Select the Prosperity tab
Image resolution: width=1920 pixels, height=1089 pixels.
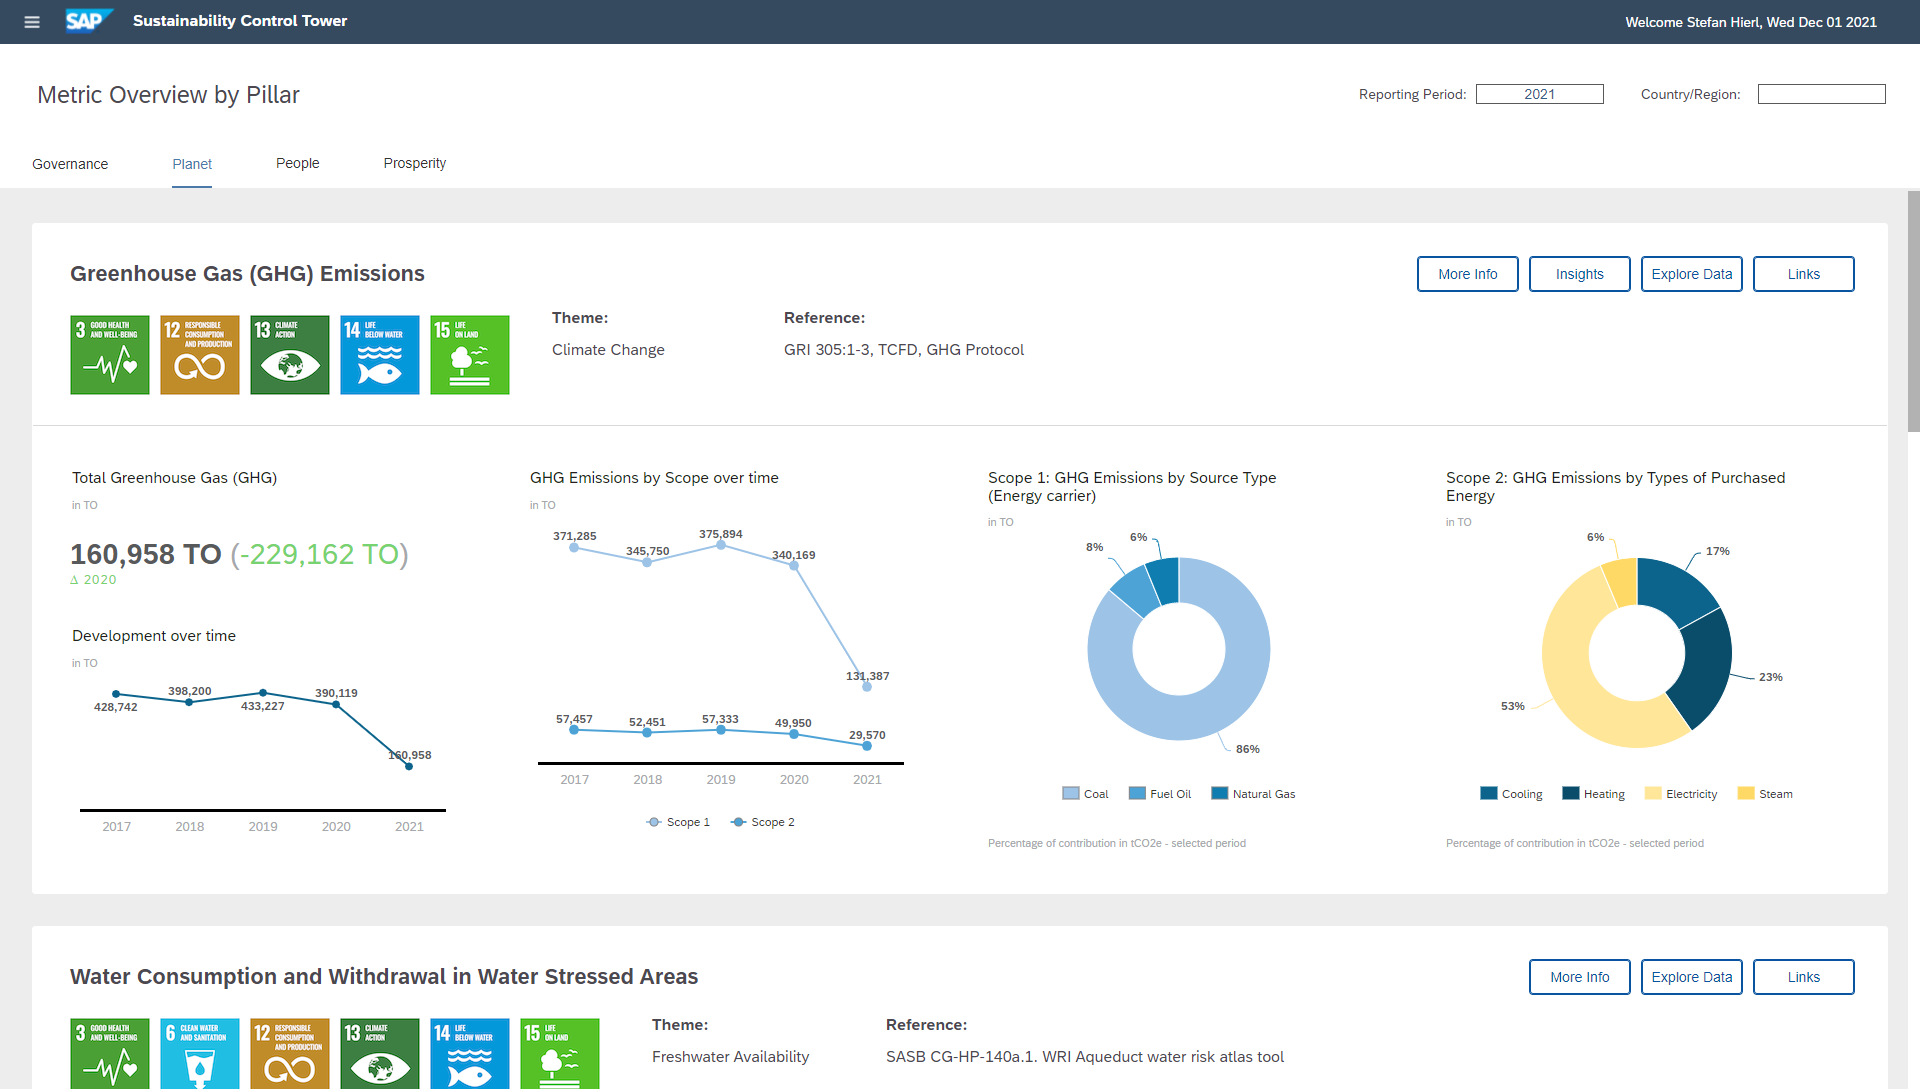coord(413,163)
